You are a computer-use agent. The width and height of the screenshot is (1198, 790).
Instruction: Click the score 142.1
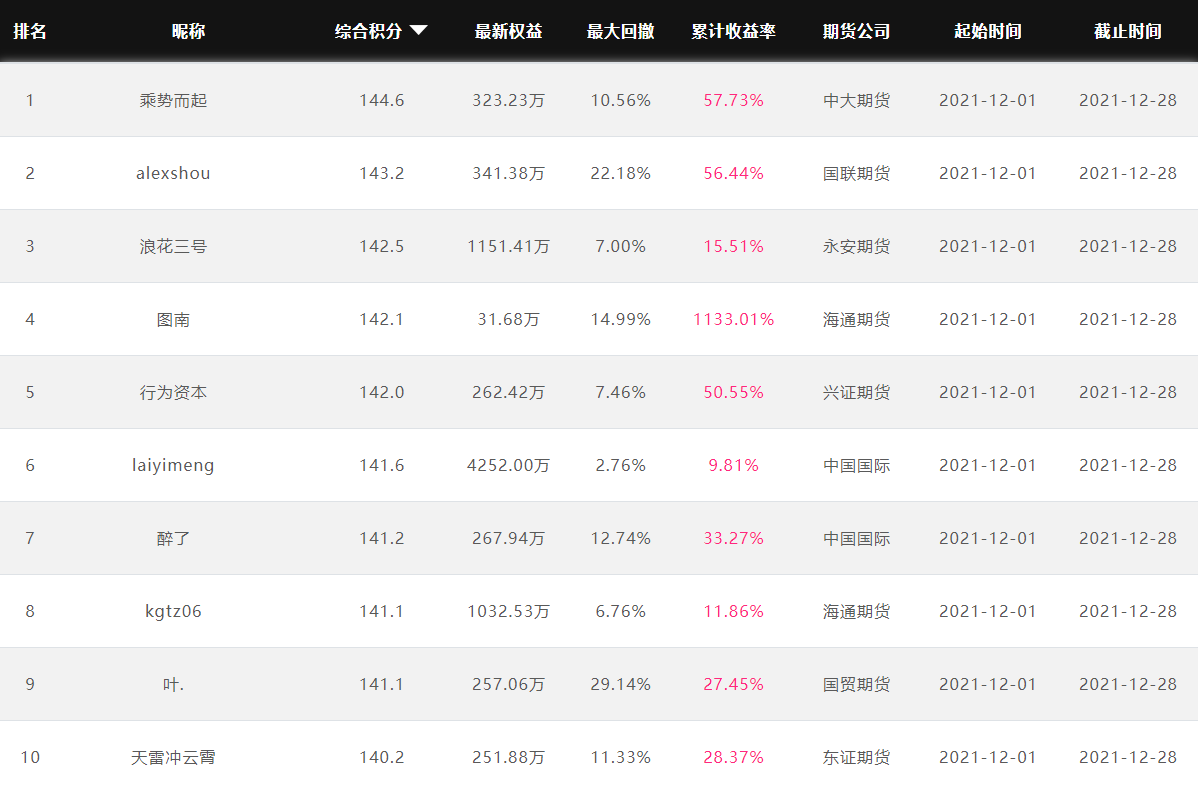coord(382,319)
